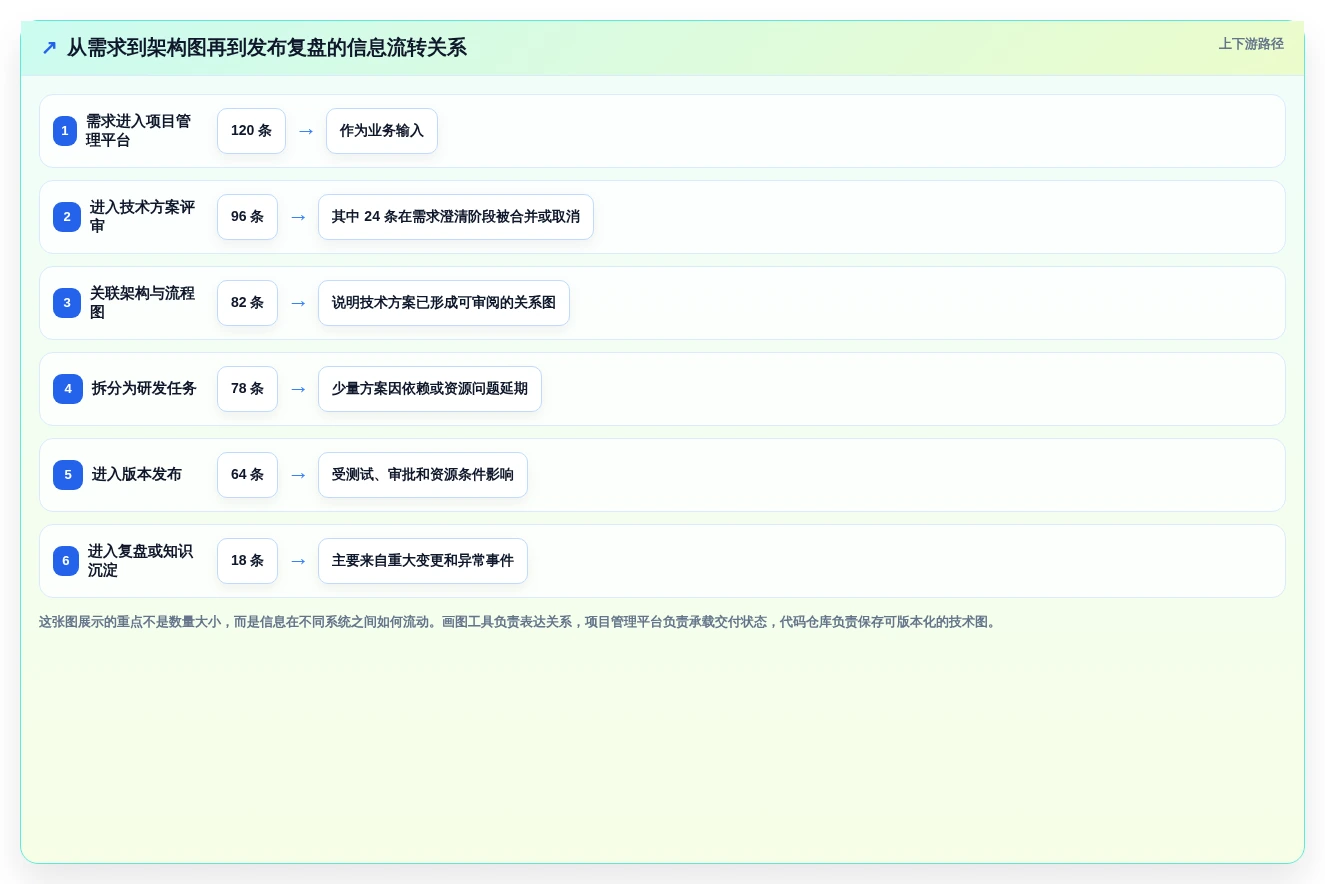This screenshot has height=884, width=1325.
Task: Click the footer paragraph starting 这张图展示的重点
Action: coord(519,622)
